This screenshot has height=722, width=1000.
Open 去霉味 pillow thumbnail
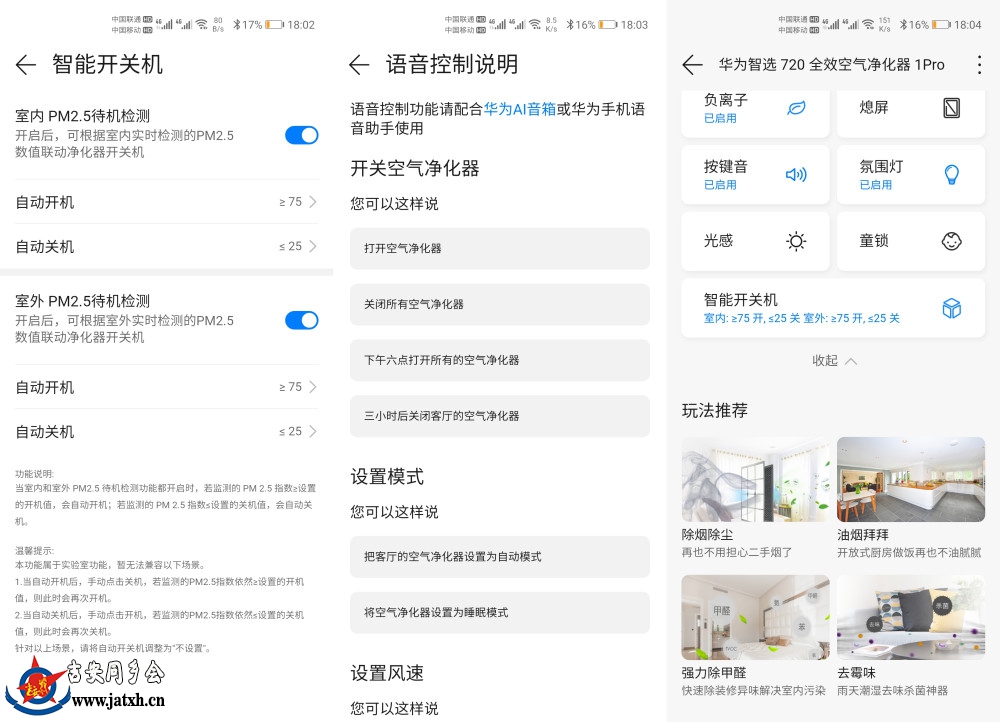click(911, 617)
